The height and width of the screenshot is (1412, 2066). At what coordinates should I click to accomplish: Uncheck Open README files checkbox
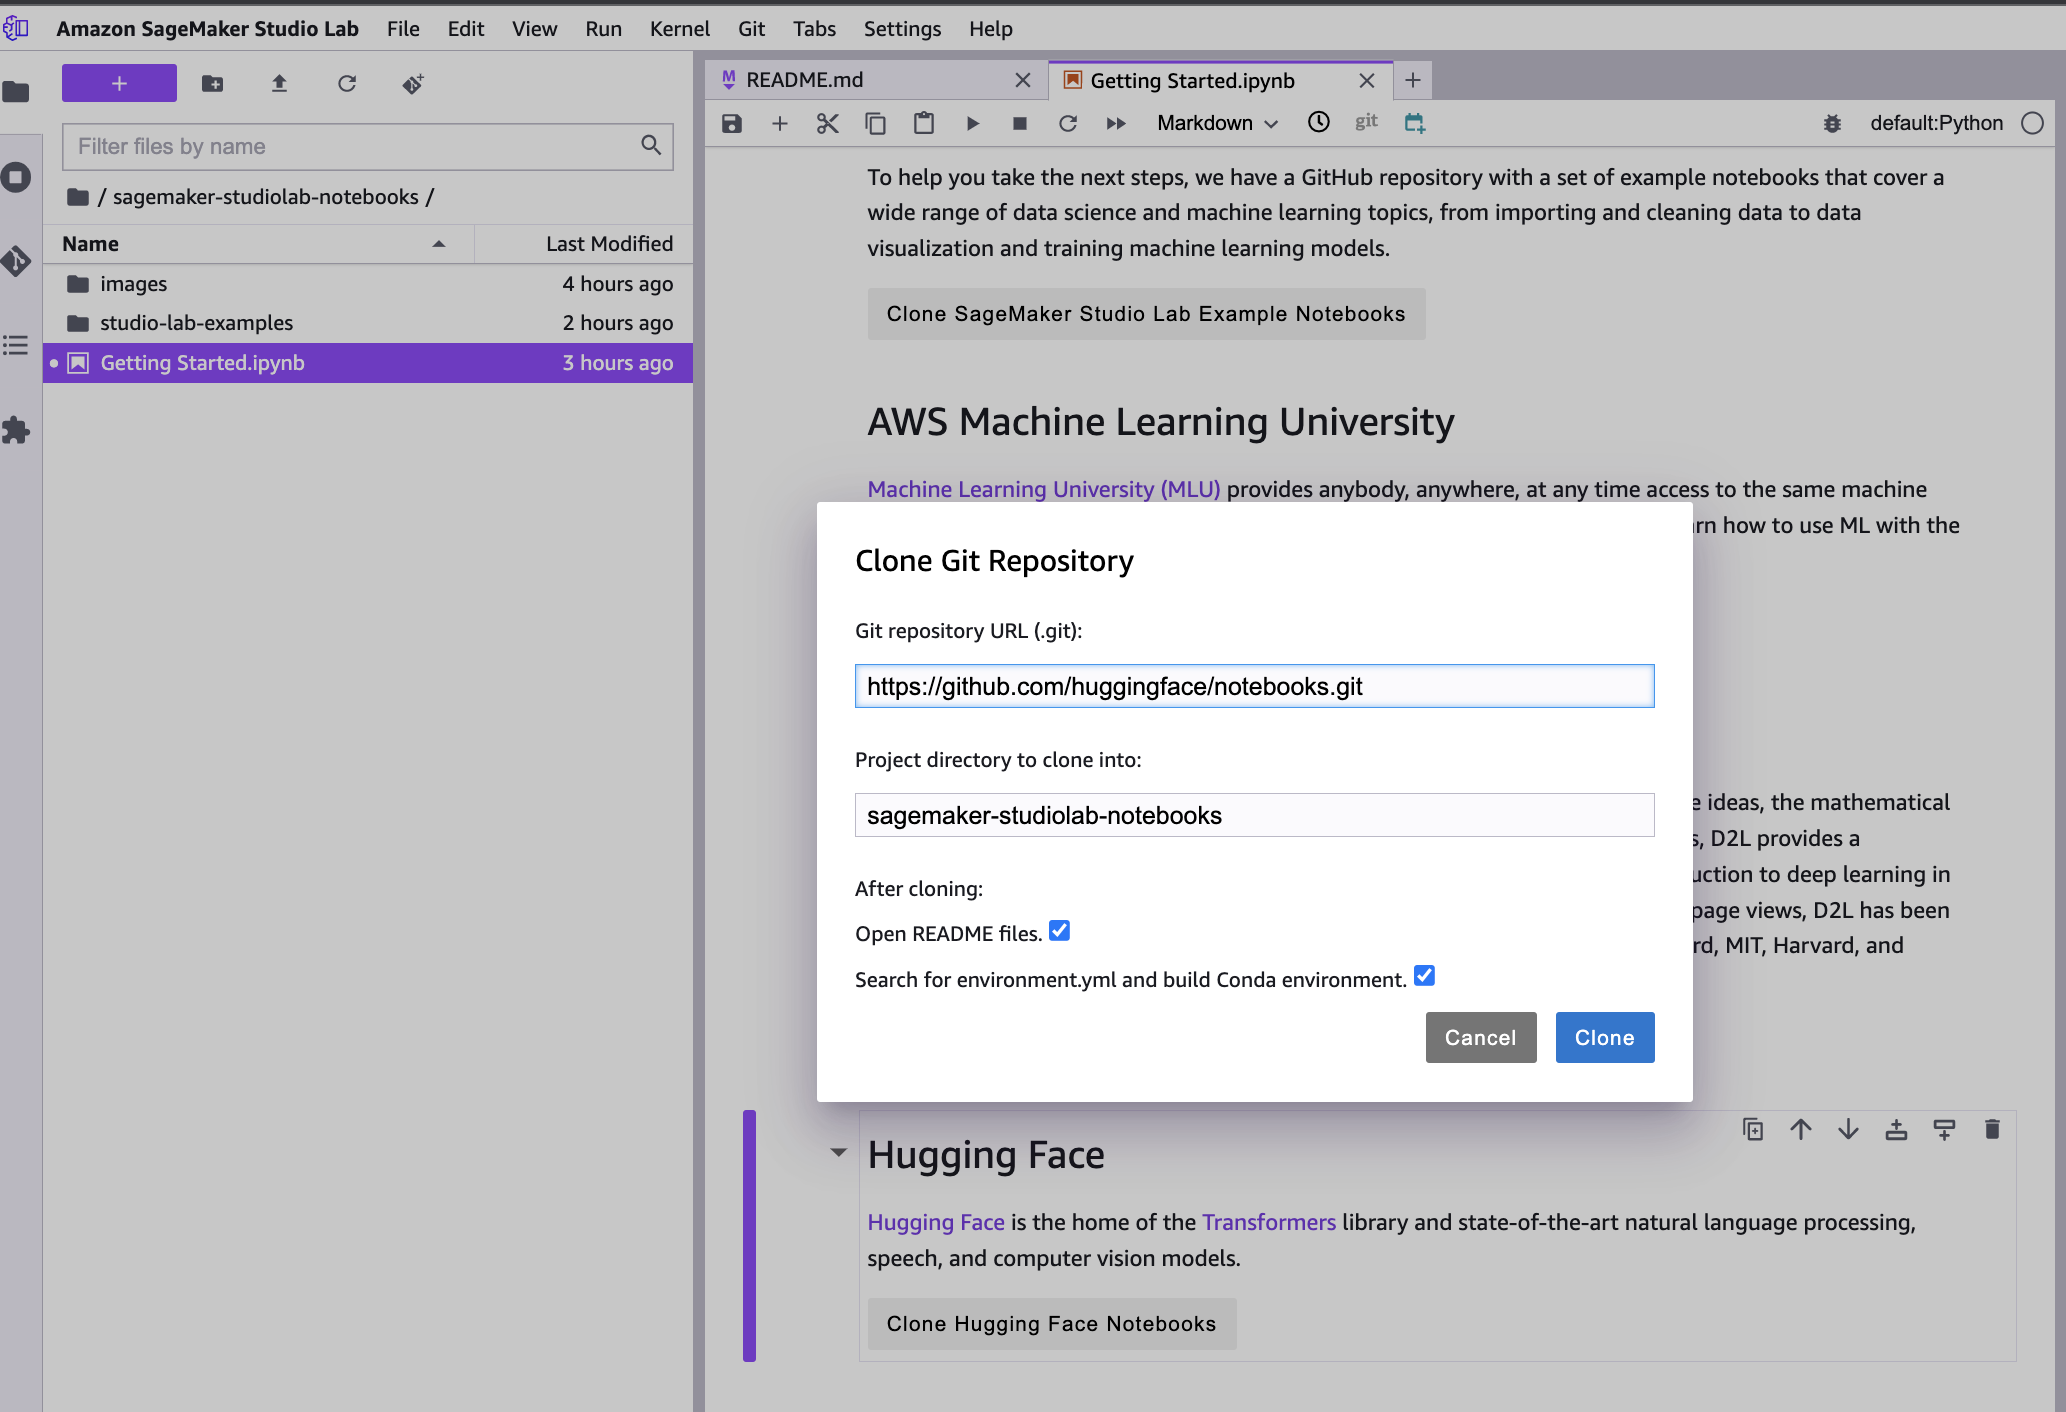[1060, 931]
